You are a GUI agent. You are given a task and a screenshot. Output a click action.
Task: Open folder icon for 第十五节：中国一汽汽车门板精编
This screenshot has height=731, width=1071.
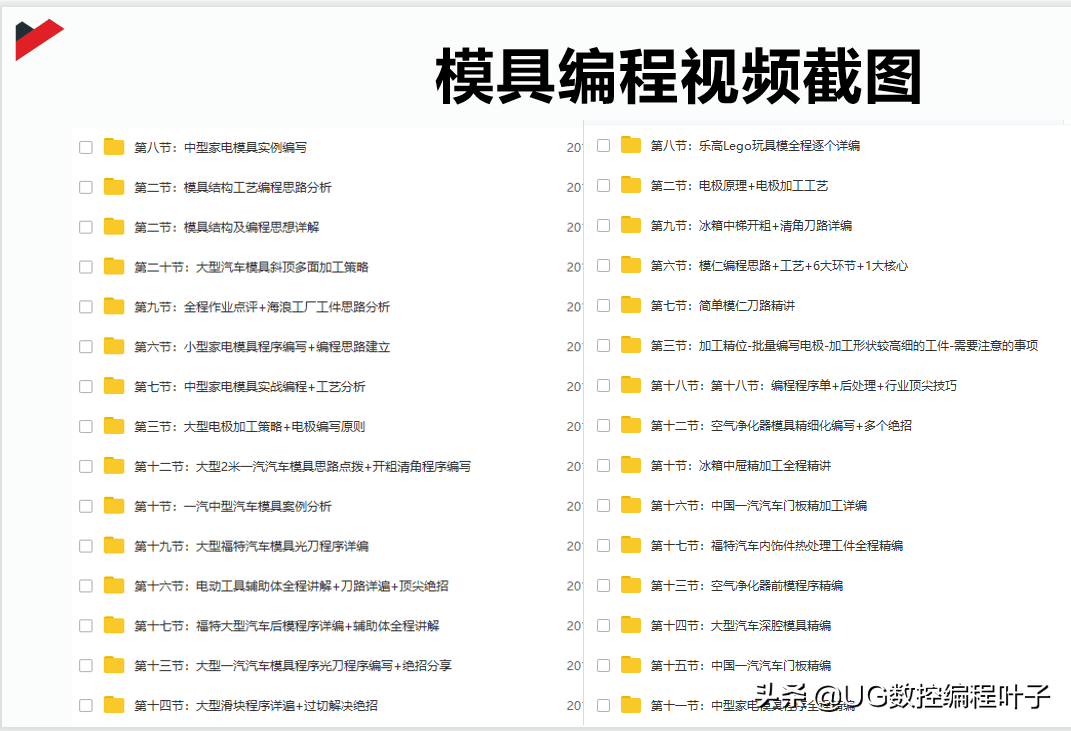pos(630,665)
